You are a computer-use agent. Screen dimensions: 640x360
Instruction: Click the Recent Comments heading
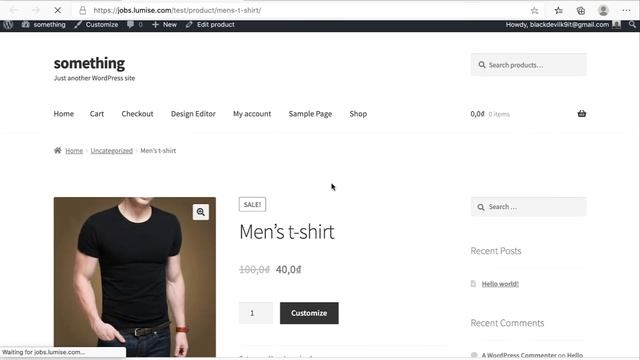coord(507,323)
